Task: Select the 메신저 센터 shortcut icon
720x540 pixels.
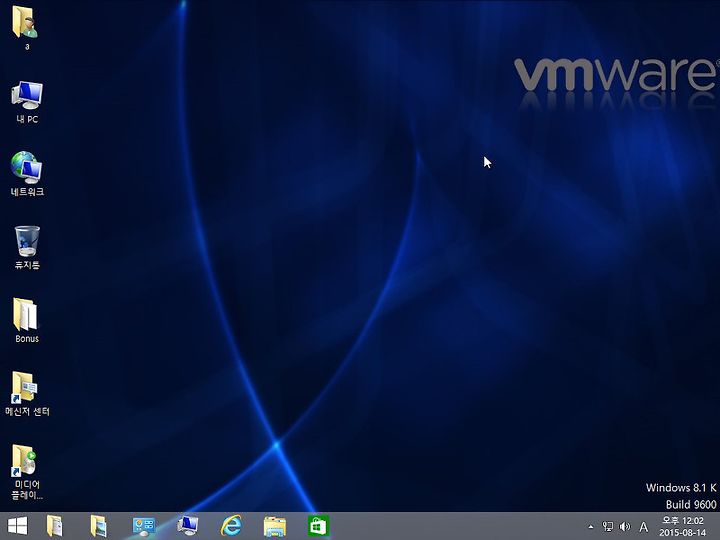Action: pos(27,394)
